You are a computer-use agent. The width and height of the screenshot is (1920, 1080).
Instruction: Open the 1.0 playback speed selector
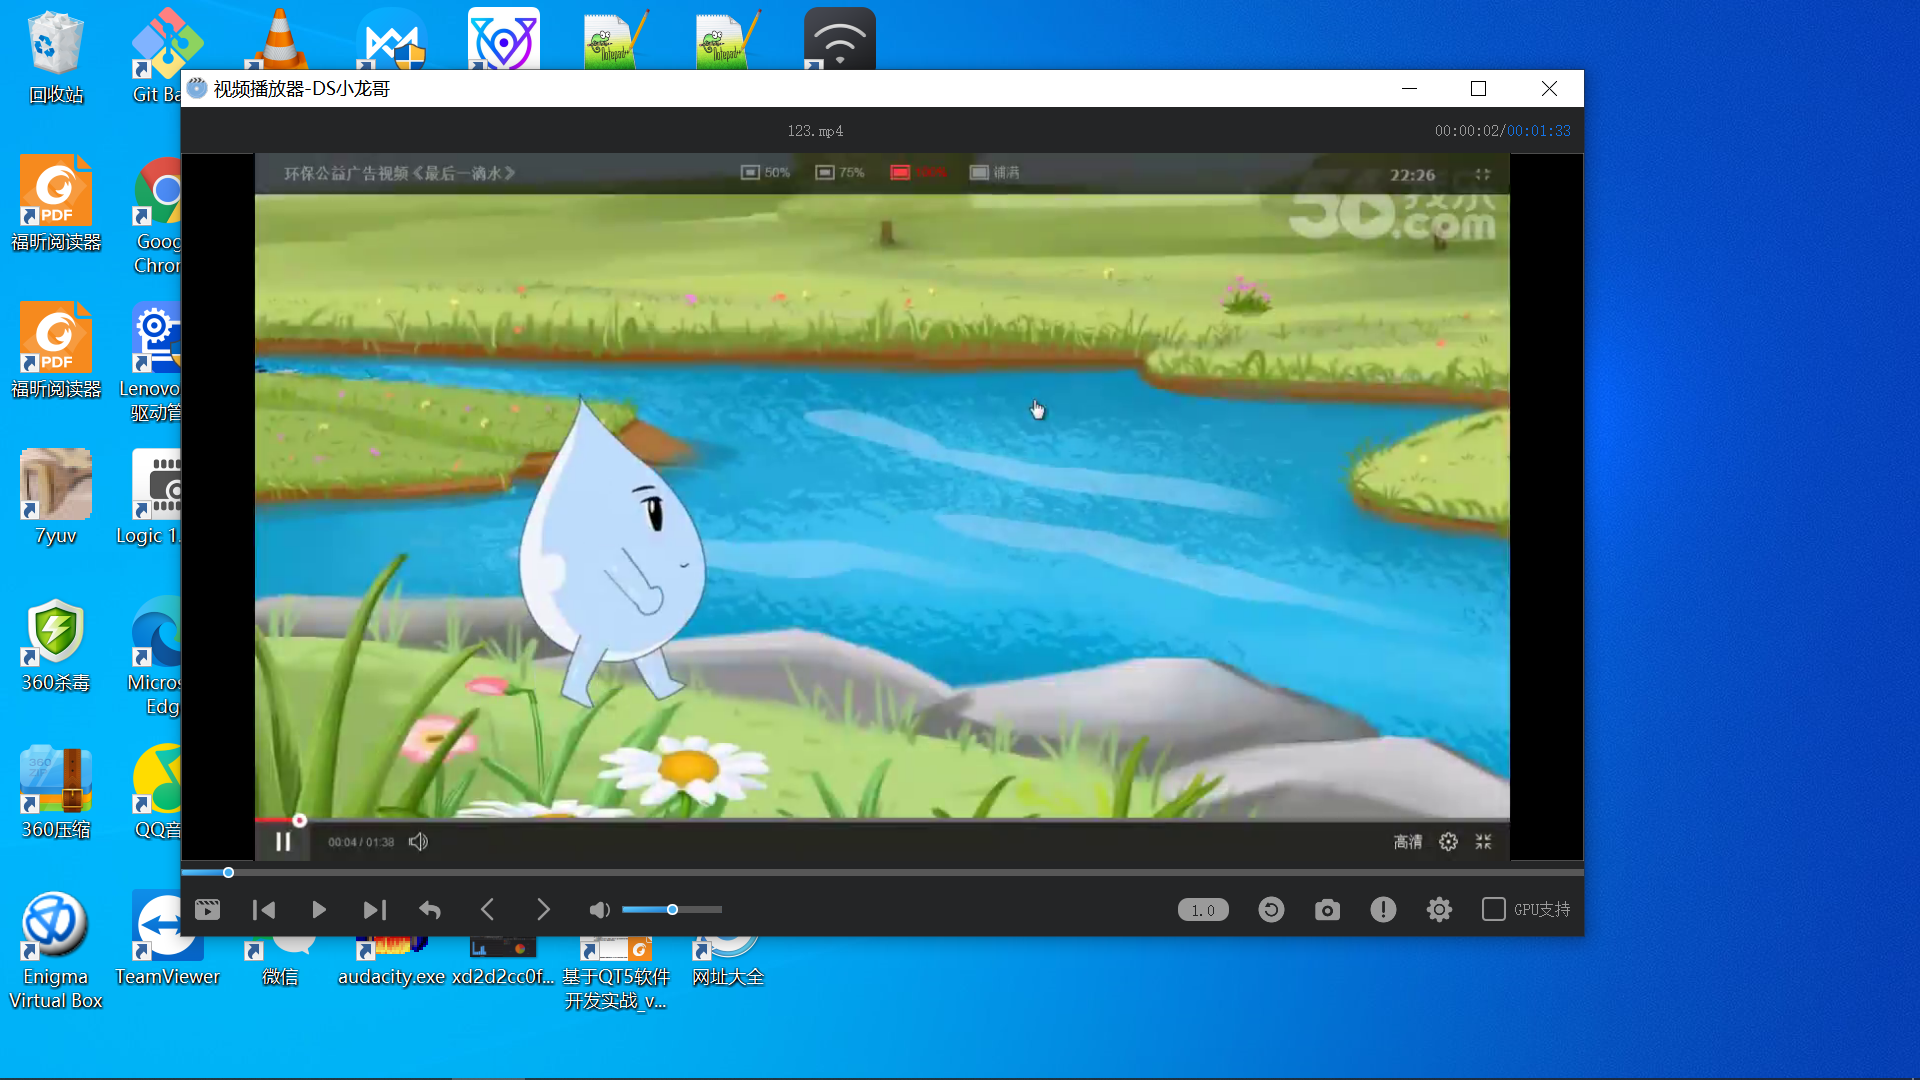1202,909
